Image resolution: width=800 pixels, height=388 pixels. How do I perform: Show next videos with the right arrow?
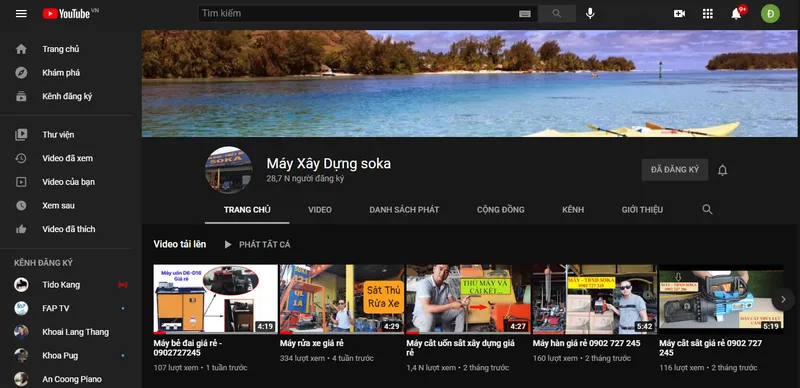tap(783, 299)
